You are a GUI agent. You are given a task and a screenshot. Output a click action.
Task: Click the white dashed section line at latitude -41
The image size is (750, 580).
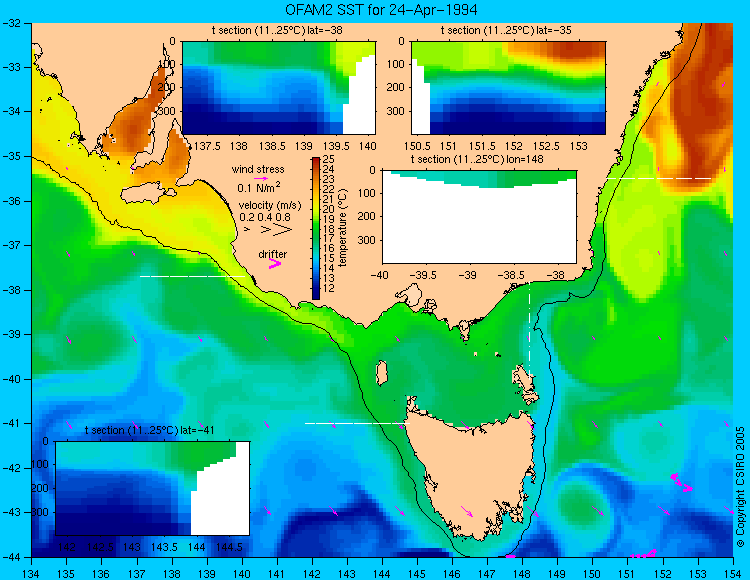[x=357, y=423]
